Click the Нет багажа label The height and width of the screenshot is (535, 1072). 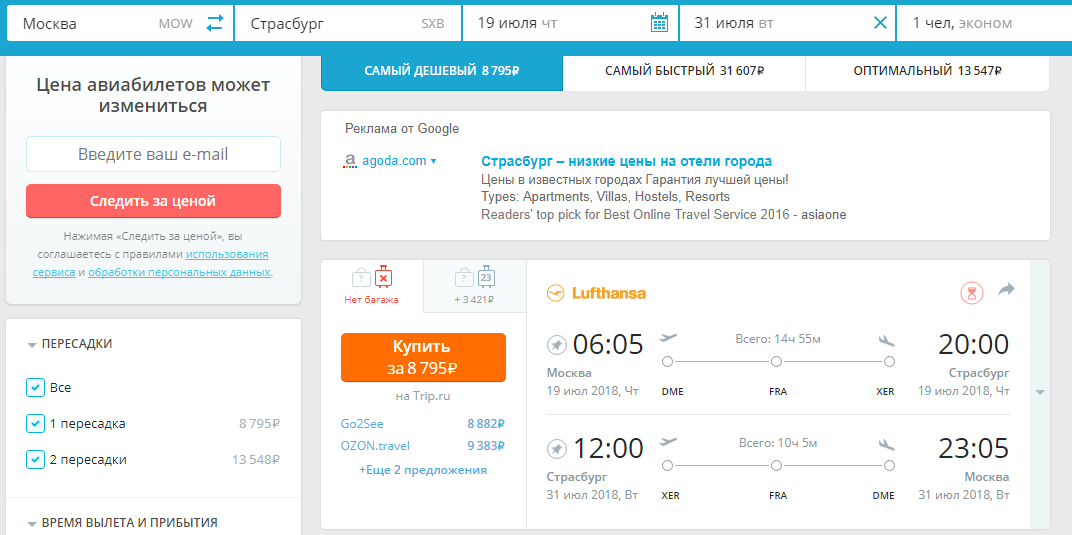point(371,300)
